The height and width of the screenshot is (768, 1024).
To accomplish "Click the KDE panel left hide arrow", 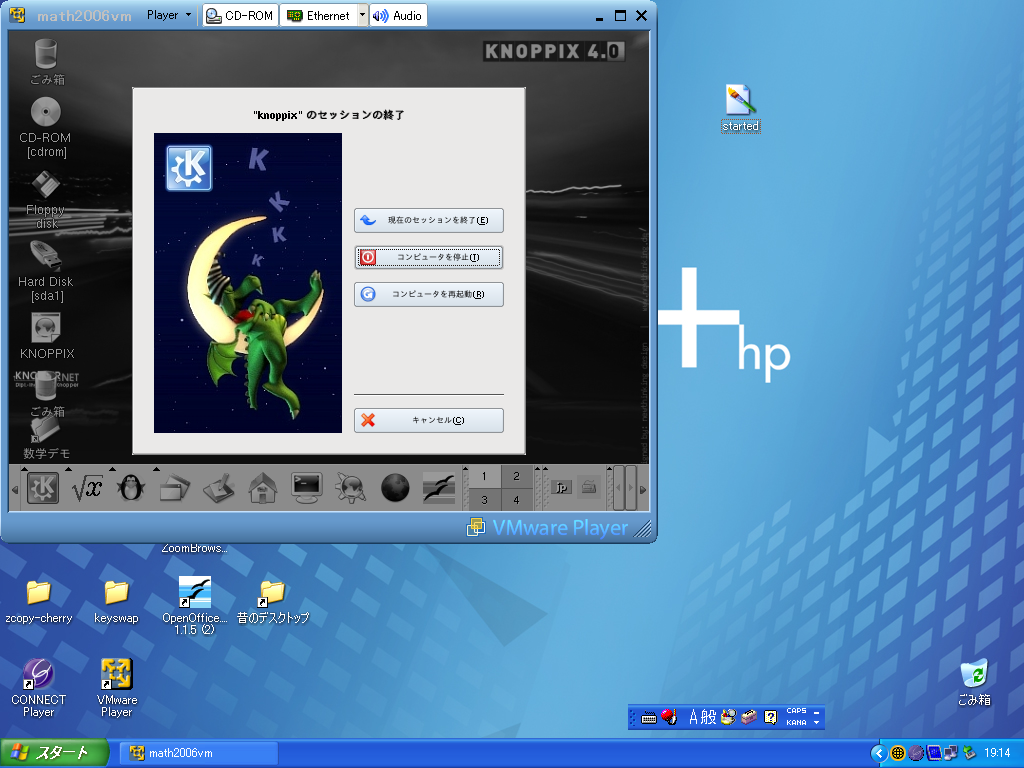I will 14,488.
